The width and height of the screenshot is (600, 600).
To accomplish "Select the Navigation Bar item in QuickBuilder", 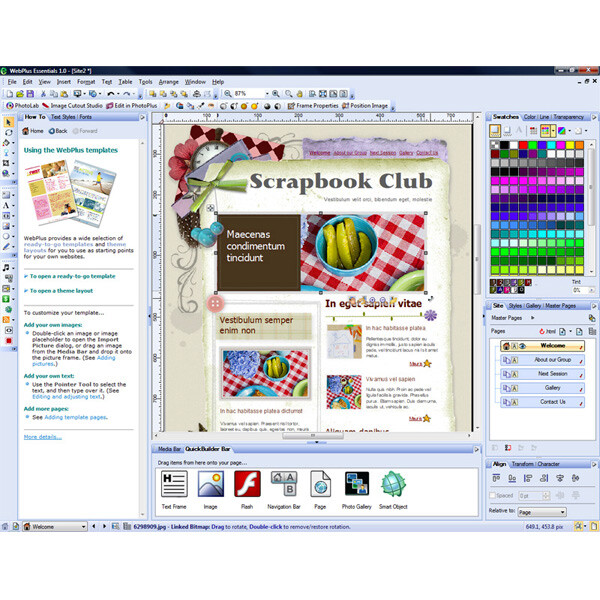I will click(x=284, y=490).
